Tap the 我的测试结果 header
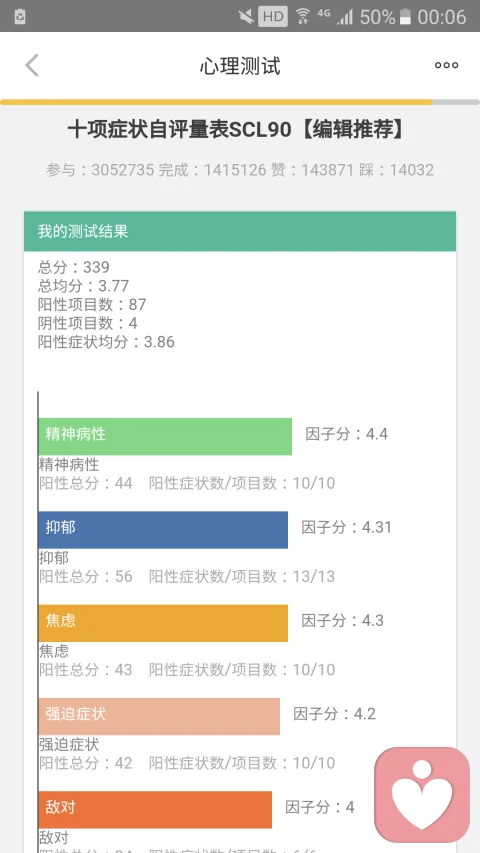The height and width of the screenshot is (853, 480). click(x=240, y=231)
